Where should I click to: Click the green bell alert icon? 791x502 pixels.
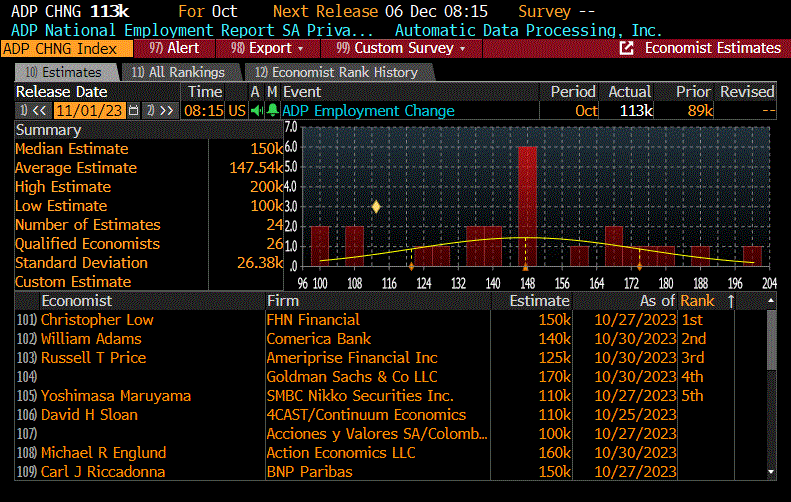point(272,110)
